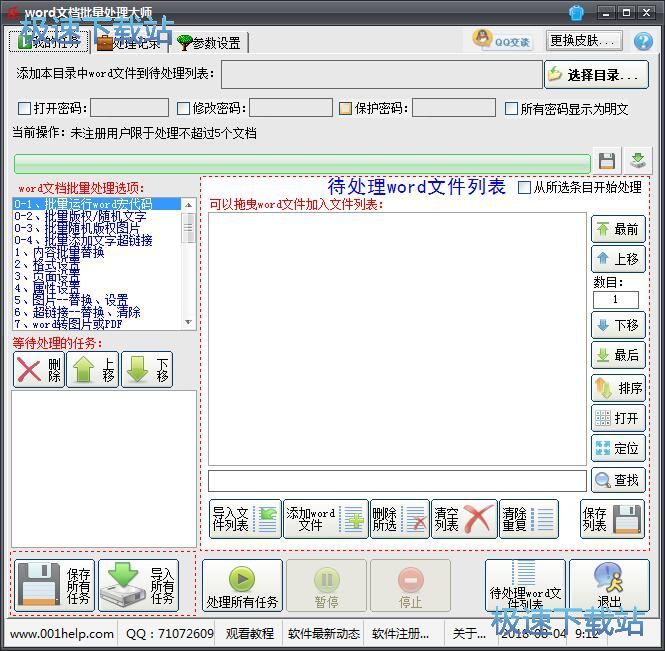This screenshot has height=651, width=665.
Task: Select option 0-1 批量运行word宏代码
Action: coord(97,204)
